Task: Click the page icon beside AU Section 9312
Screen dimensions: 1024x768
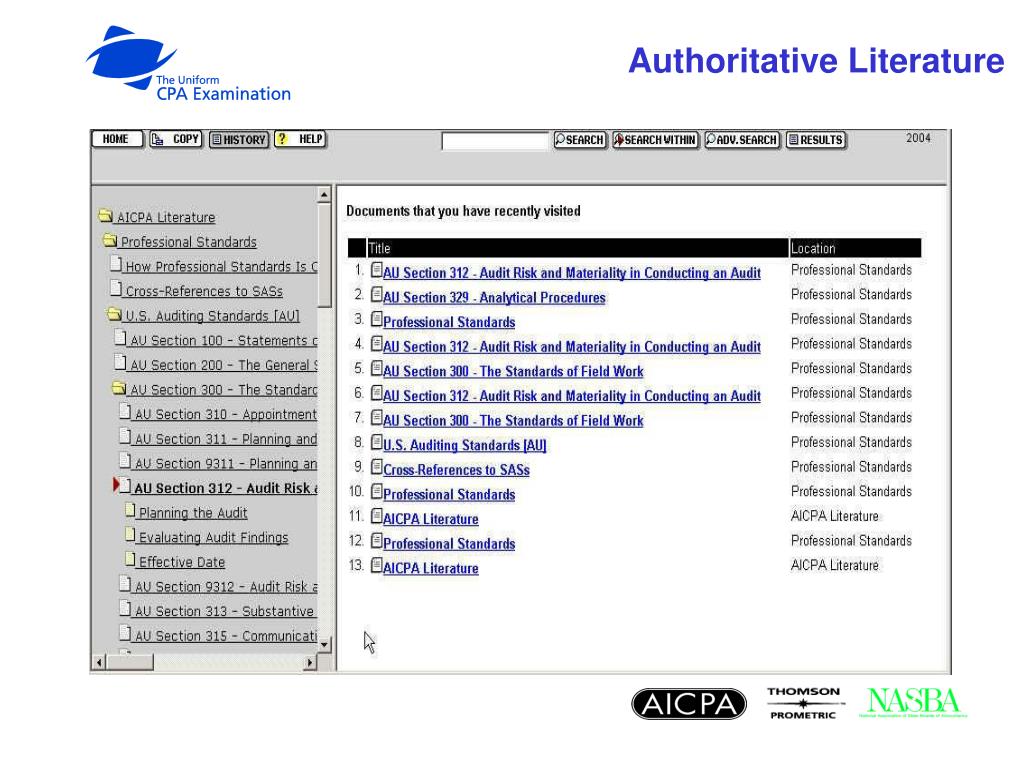Action: coord(125,583)
